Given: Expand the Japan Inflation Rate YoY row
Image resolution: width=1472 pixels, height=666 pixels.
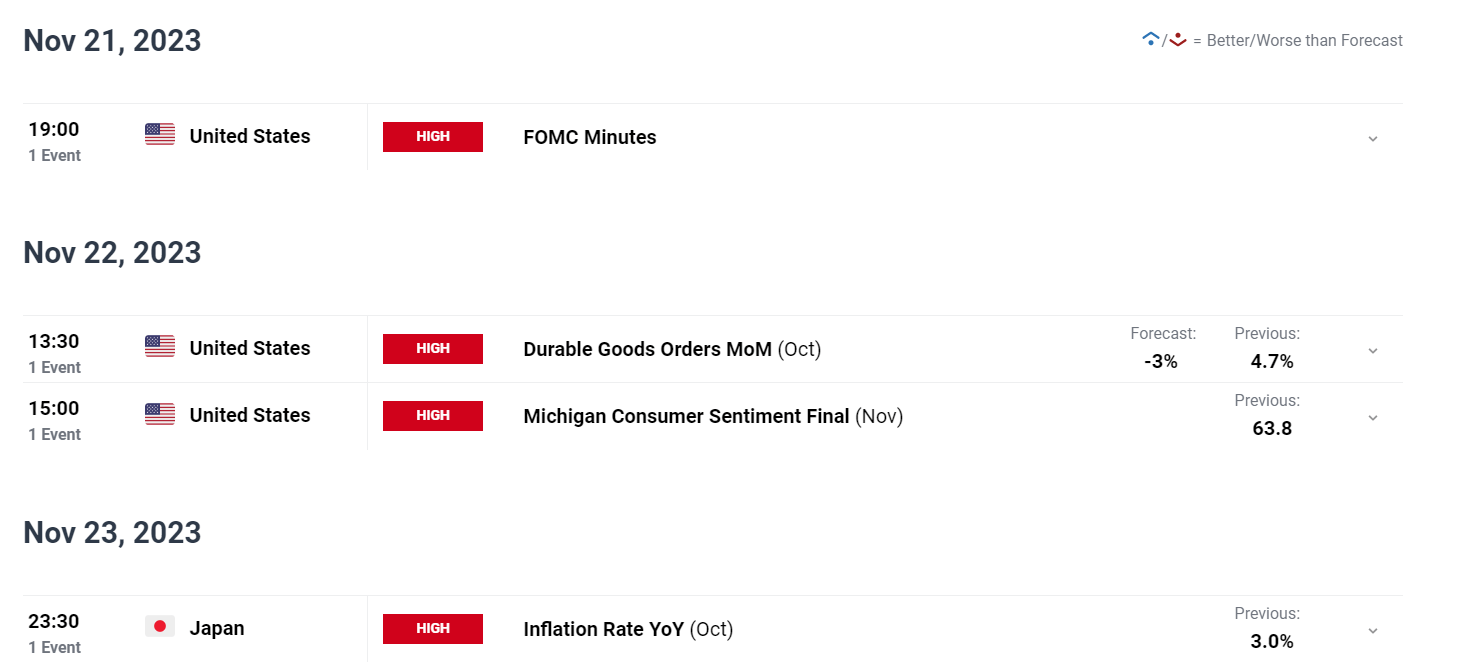Looking at the screenshot, I should [1373, 630].
